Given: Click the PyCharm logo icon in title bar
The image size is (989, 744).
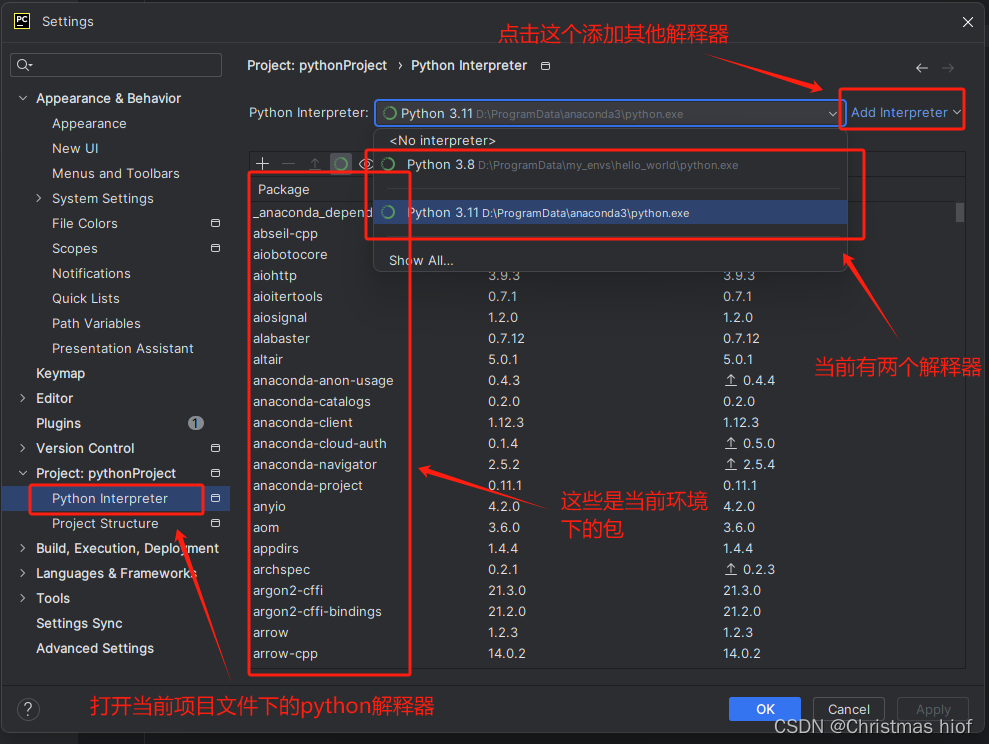Looking at the screenshot, I should point(22,21).
